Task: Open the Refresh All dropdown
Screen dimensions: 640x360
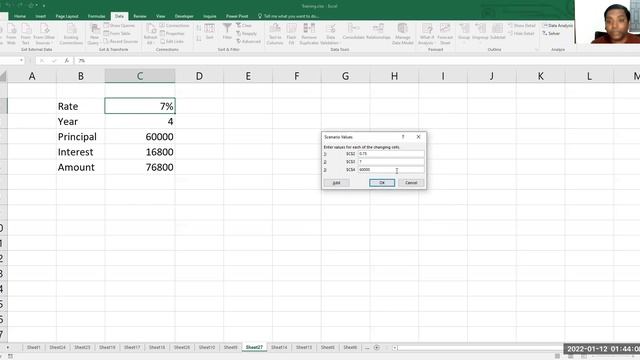Action: click(150, 33)
